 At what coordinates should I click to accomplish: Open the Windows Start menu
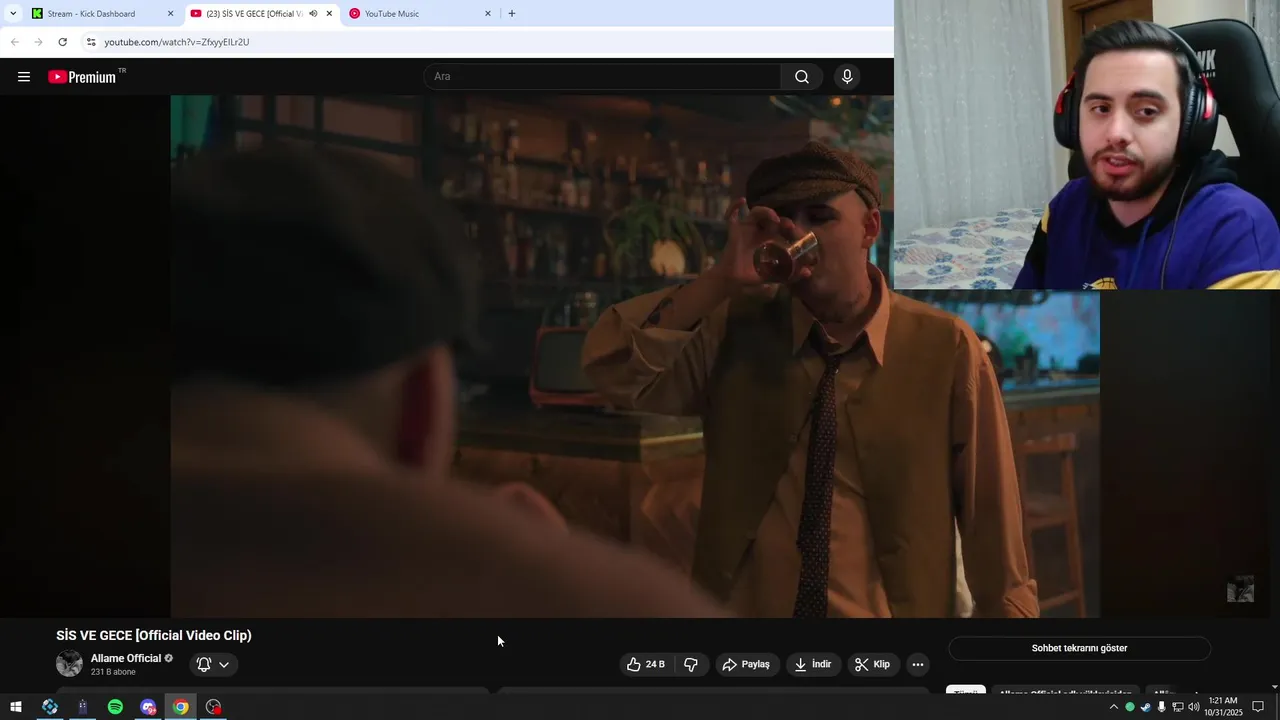click(x=16, y=707)
